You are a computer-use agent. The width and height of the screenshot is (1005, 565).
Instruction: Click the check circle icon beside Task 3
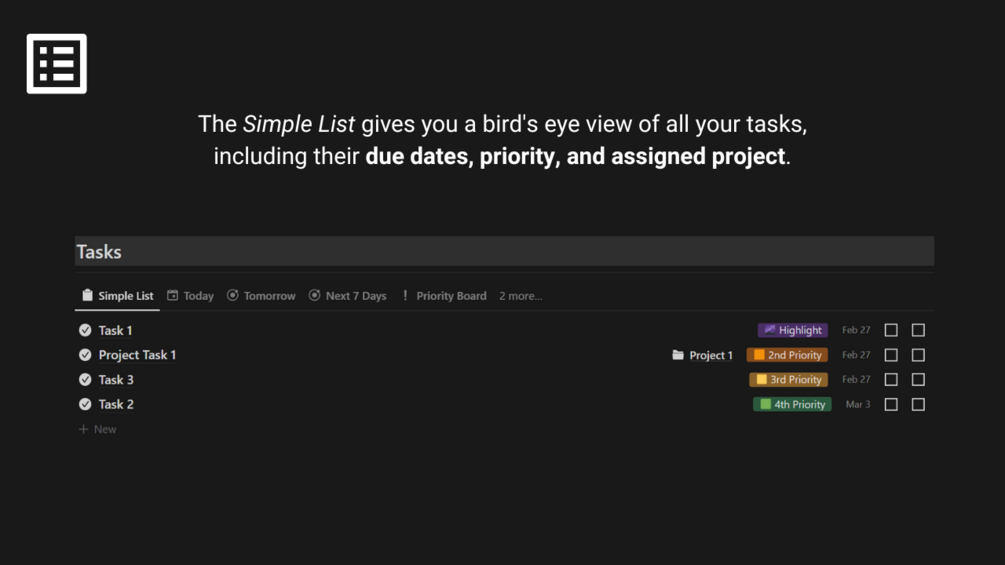pos(85,380)
